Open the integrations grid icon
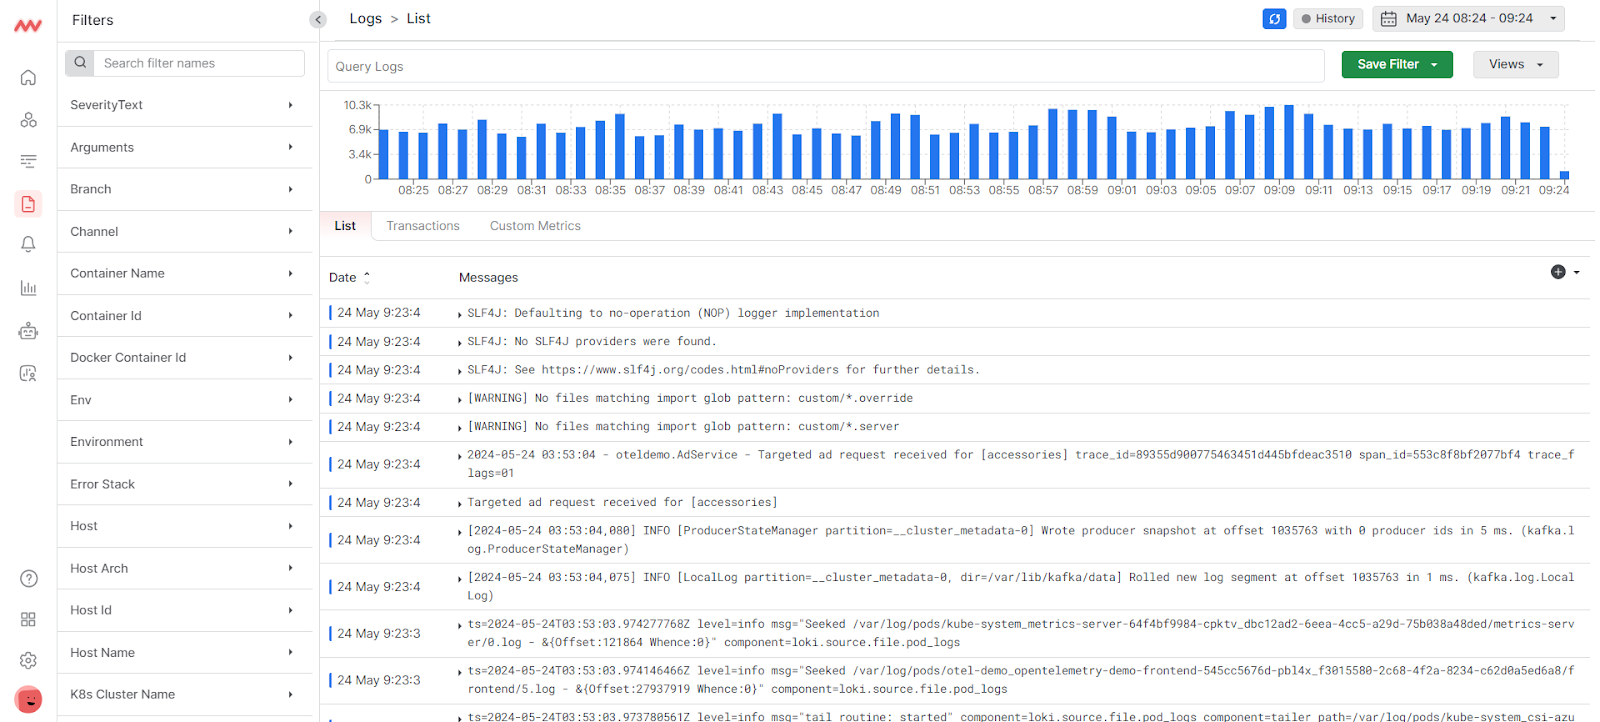The image size is (1600, 722). click(28, 619)
